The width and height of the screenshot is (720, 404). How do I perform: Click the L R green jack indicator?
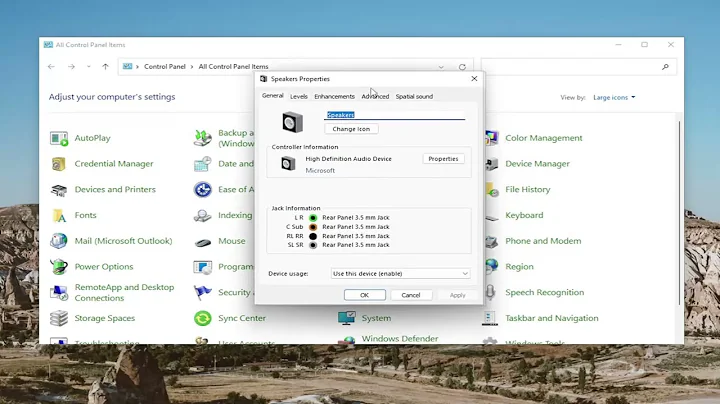tap(313, 218)
